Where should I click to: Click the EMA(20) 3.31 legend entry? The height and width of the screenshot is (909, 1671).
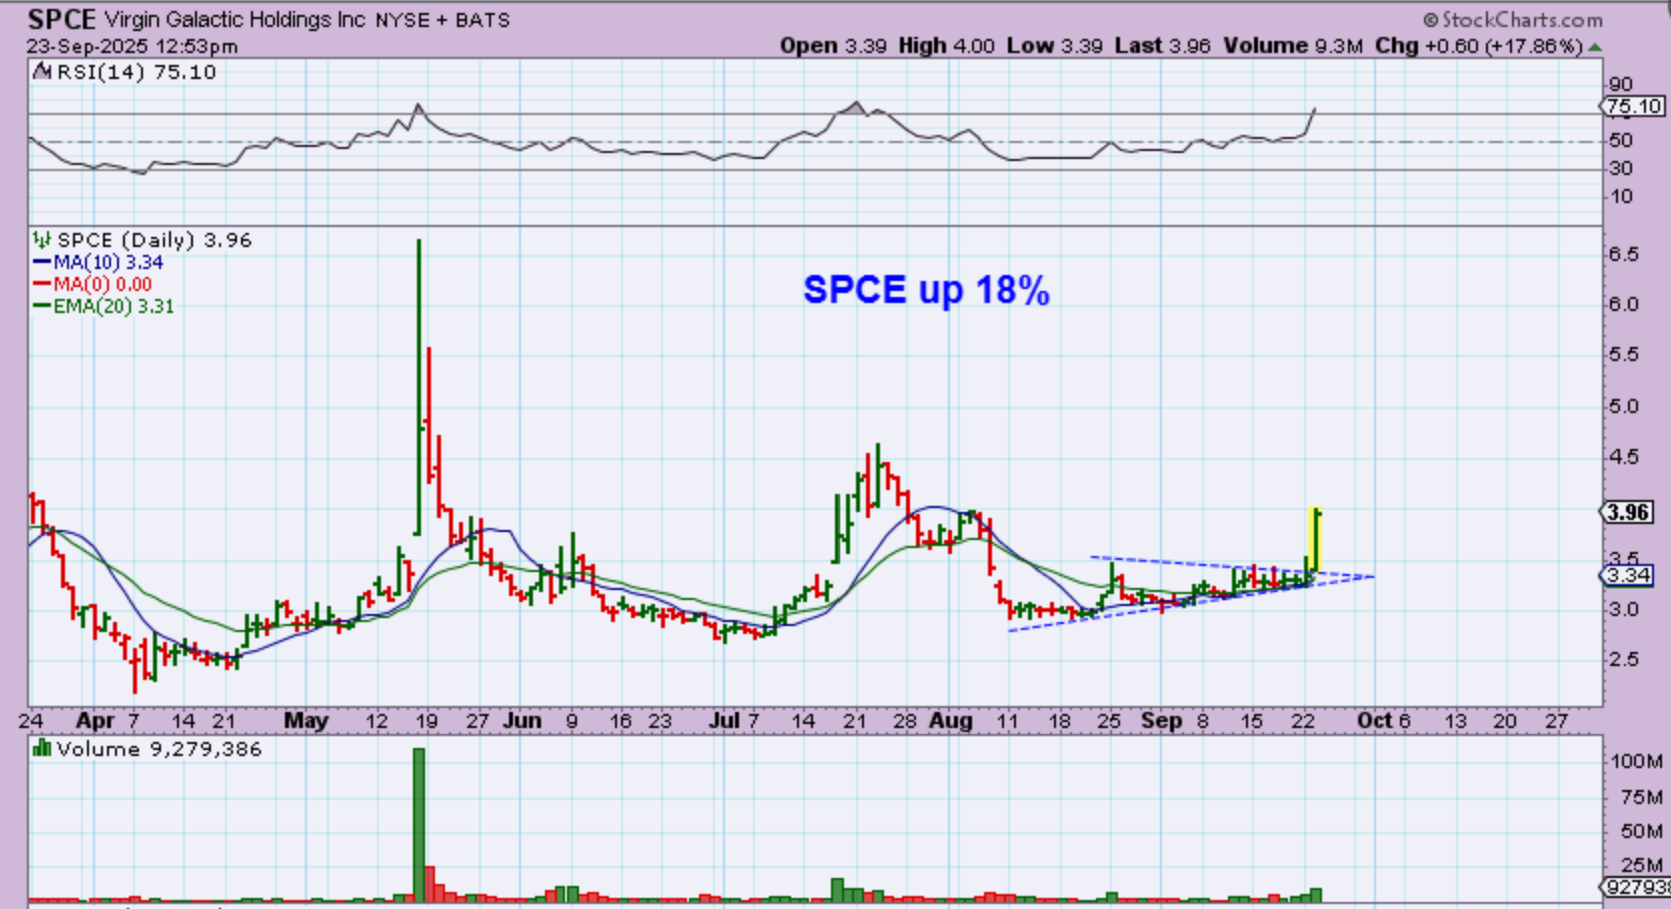pos(103,306)
